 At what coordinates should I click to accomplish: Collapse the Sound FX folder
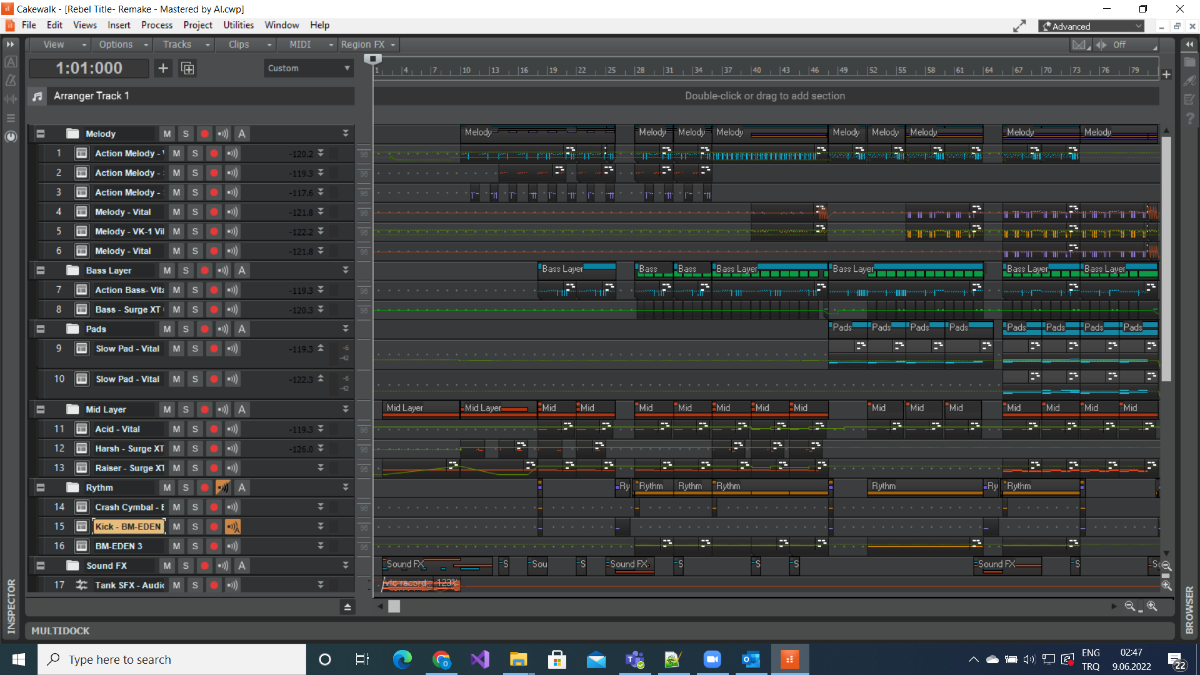(x=41, y=565)
